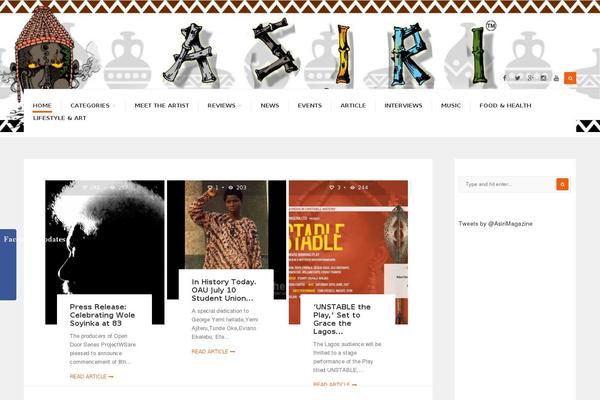The height and width of the screenshot is (400, 600).
Task: Open the Interviews menu item
Action: click(x=403, y=106)
